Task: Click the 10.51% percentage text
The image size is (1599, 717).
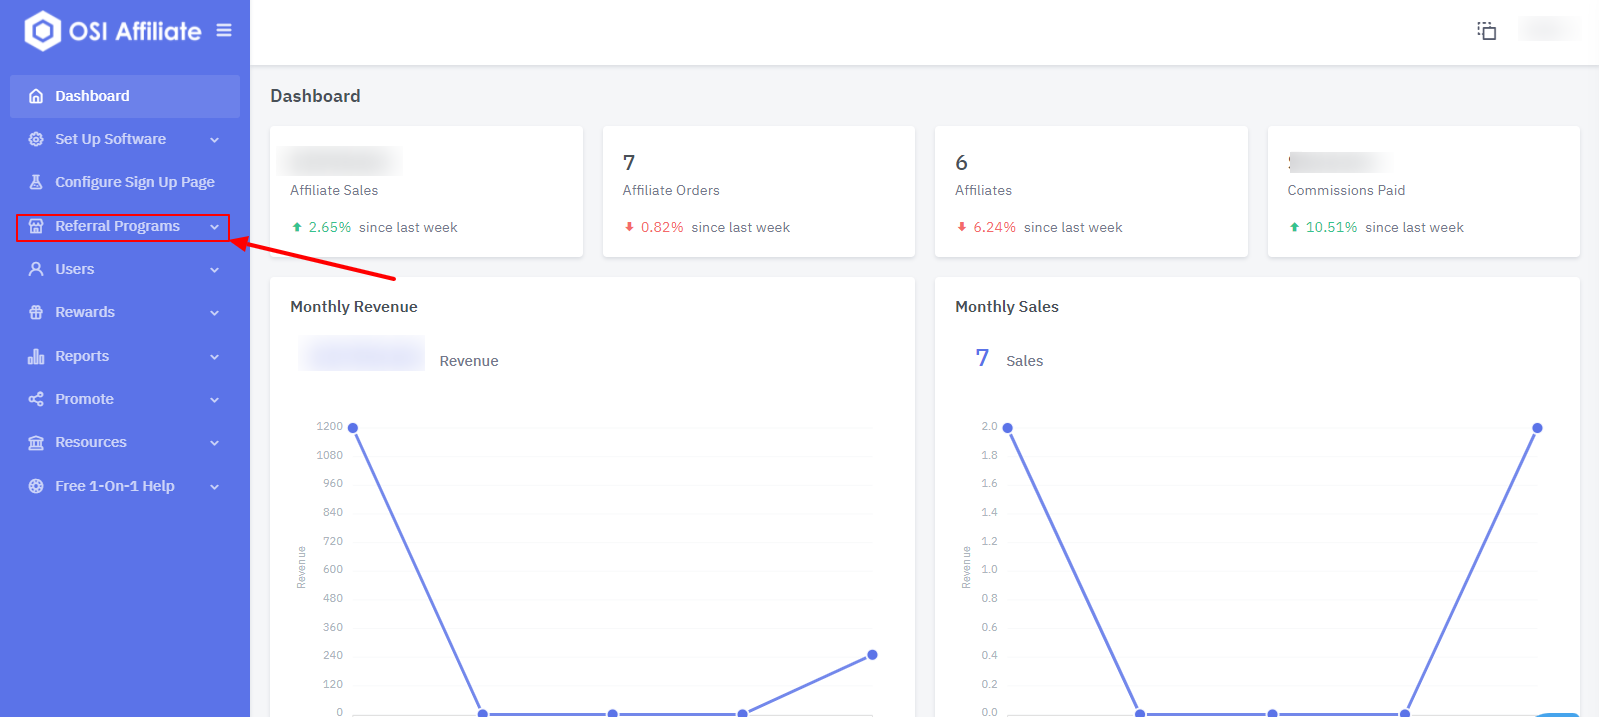Action: point(1332,227)
